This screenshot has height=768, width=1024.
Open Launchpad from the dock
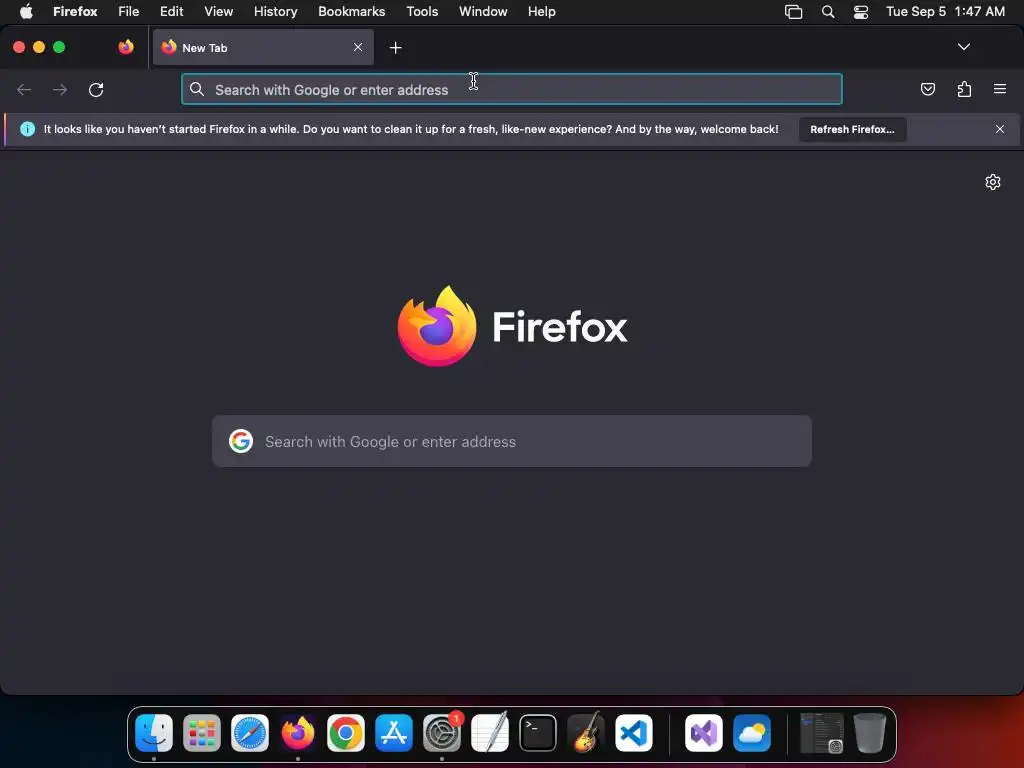click(x=202, y=733)
